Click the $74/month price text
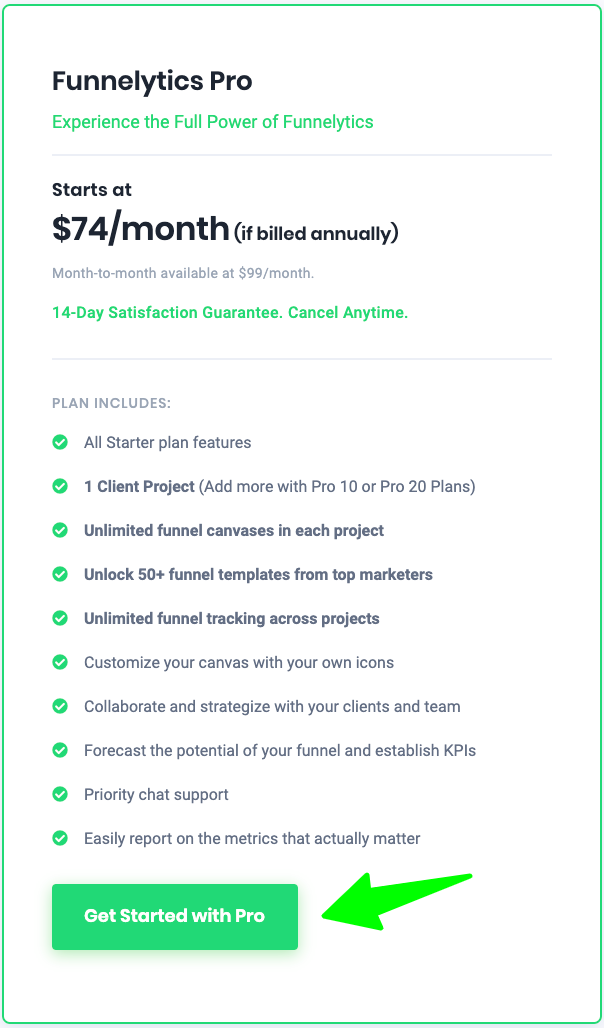Screen dimensions: 604x1028 tap(141, 229)
